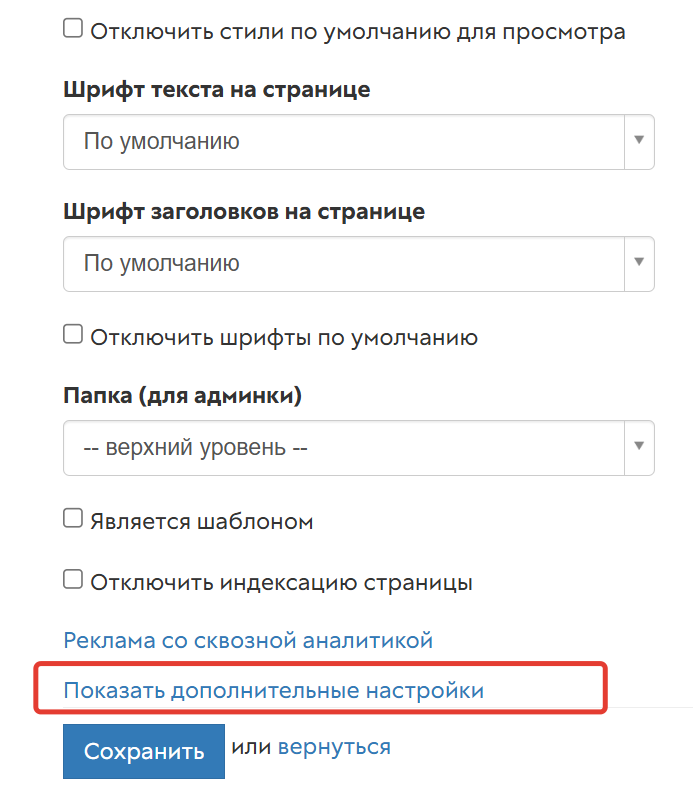The height and width of the screenshot is (807, 693).
Task: Click the 'Отключить шрифты по умолчанию' label text
Action: pos(284,337)
